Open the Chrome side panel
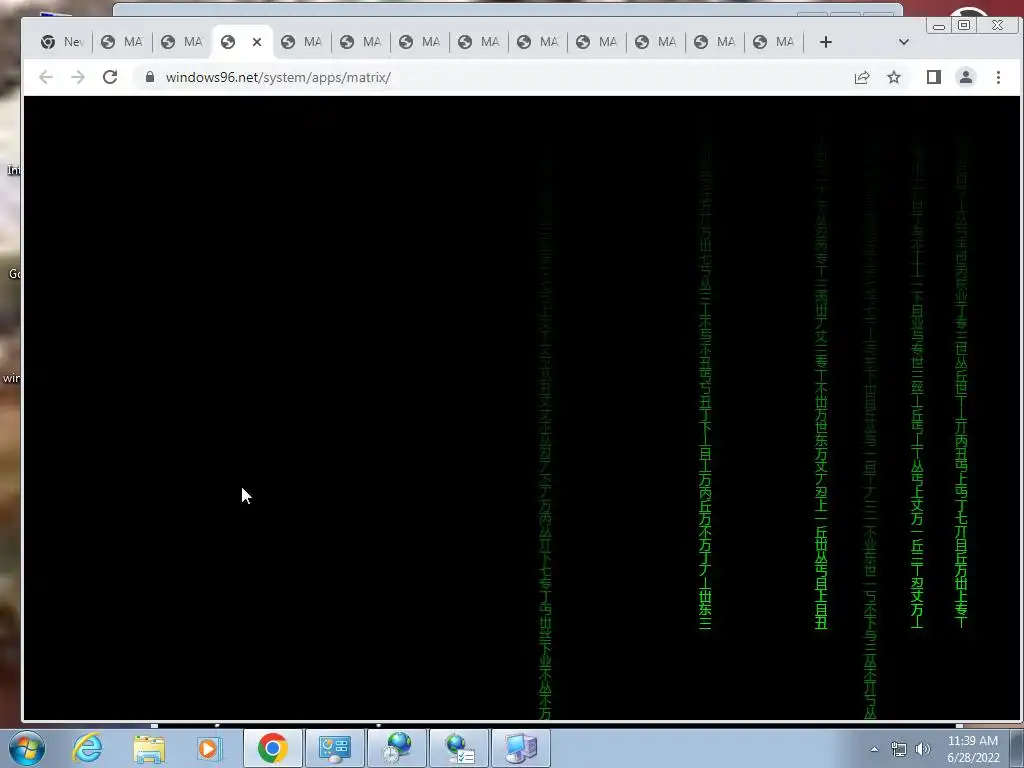Viewport: 1024px width, 768px height. [x=934, y=77]
